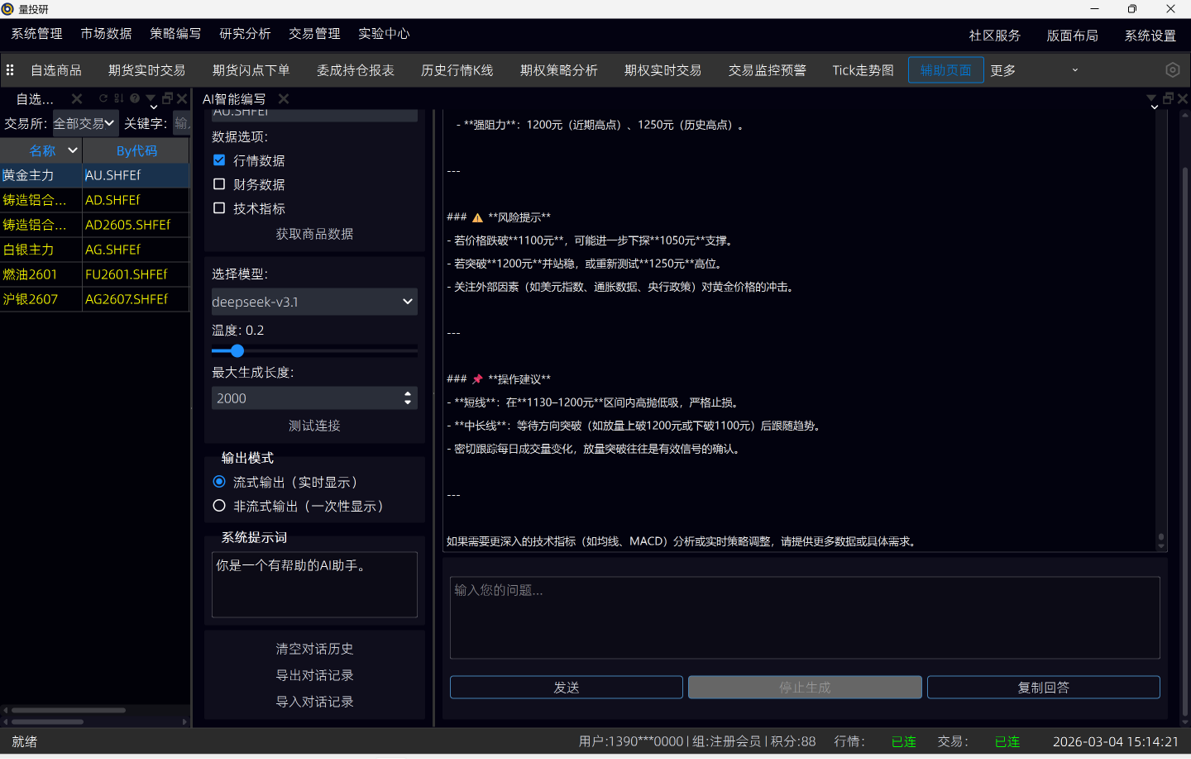Float the watchlist panel via its undock icon
1191x759 pixels.
167,98
